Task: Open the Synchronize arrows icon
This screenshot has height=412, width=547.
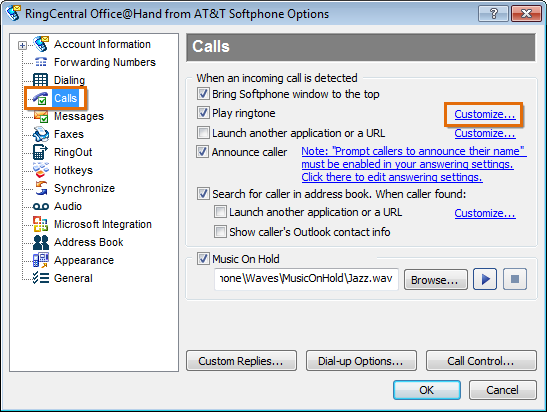Action: click(x=41, y=188)
